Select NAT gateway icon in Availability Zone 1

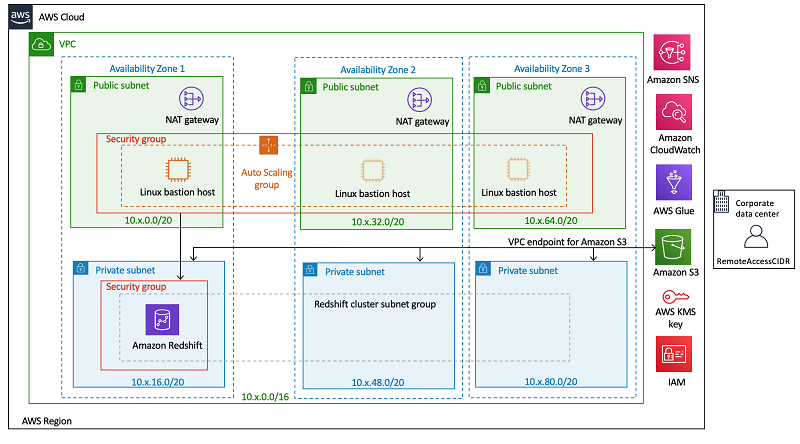tap(191, 98)
